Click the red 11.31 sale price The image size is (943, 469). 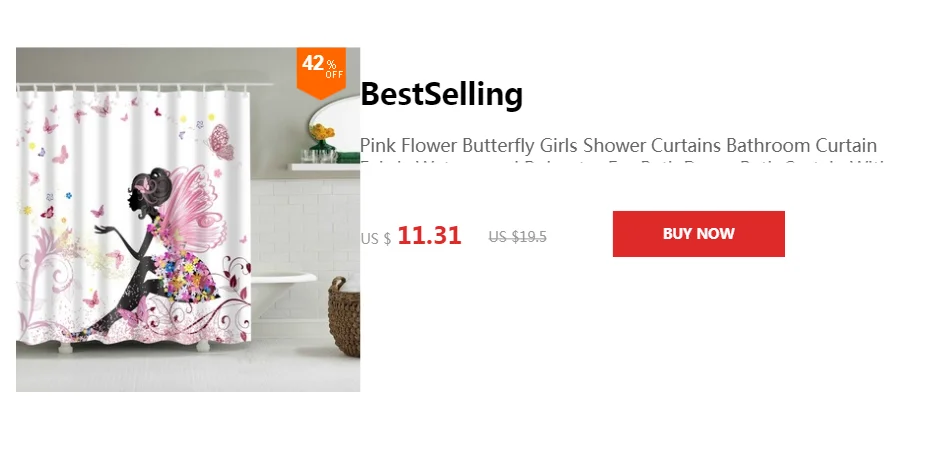429,235
